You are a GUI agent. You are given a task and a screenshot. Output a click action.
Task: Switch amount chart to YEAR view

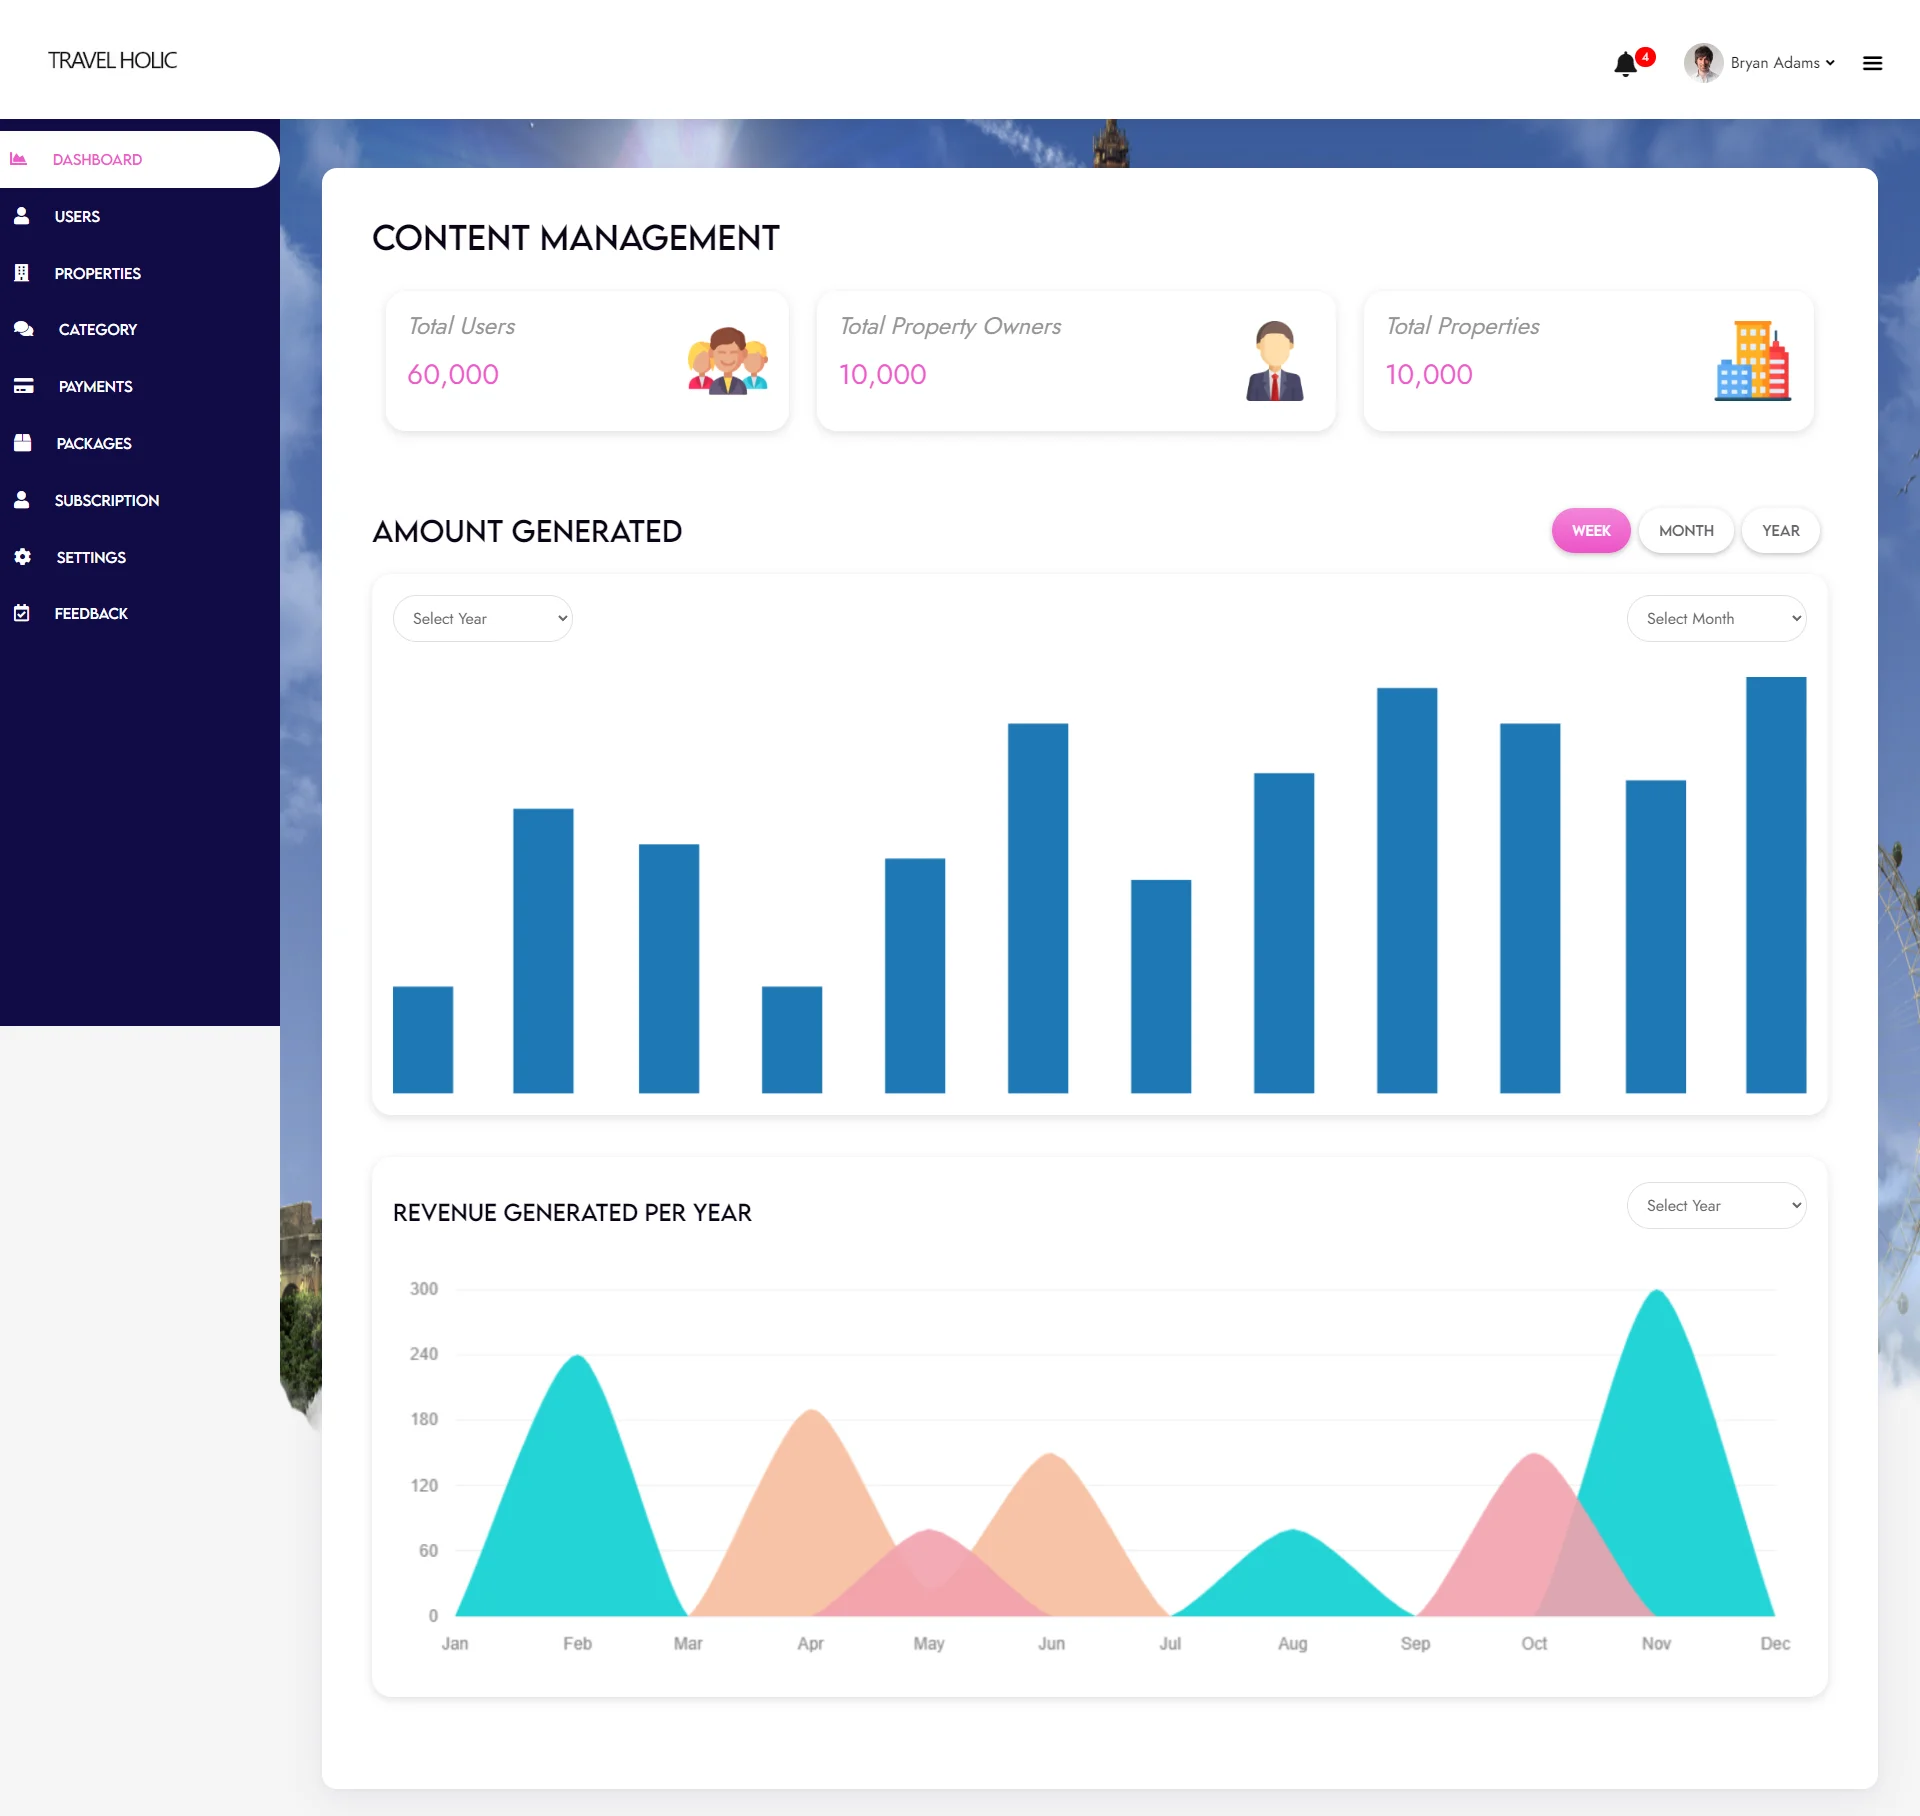pos(1780,531)
